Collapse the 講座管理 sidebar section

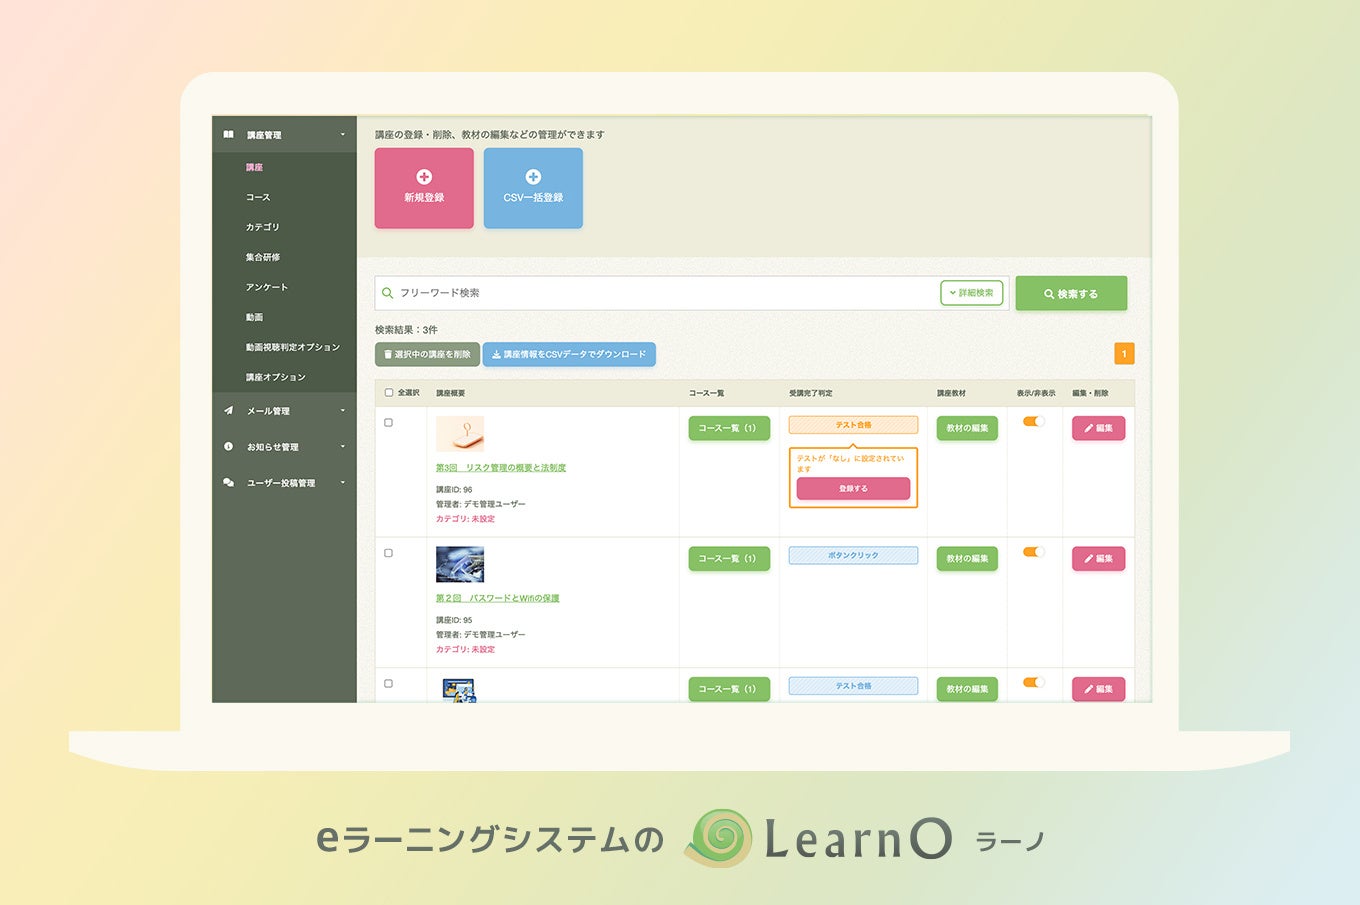(284, 135)
